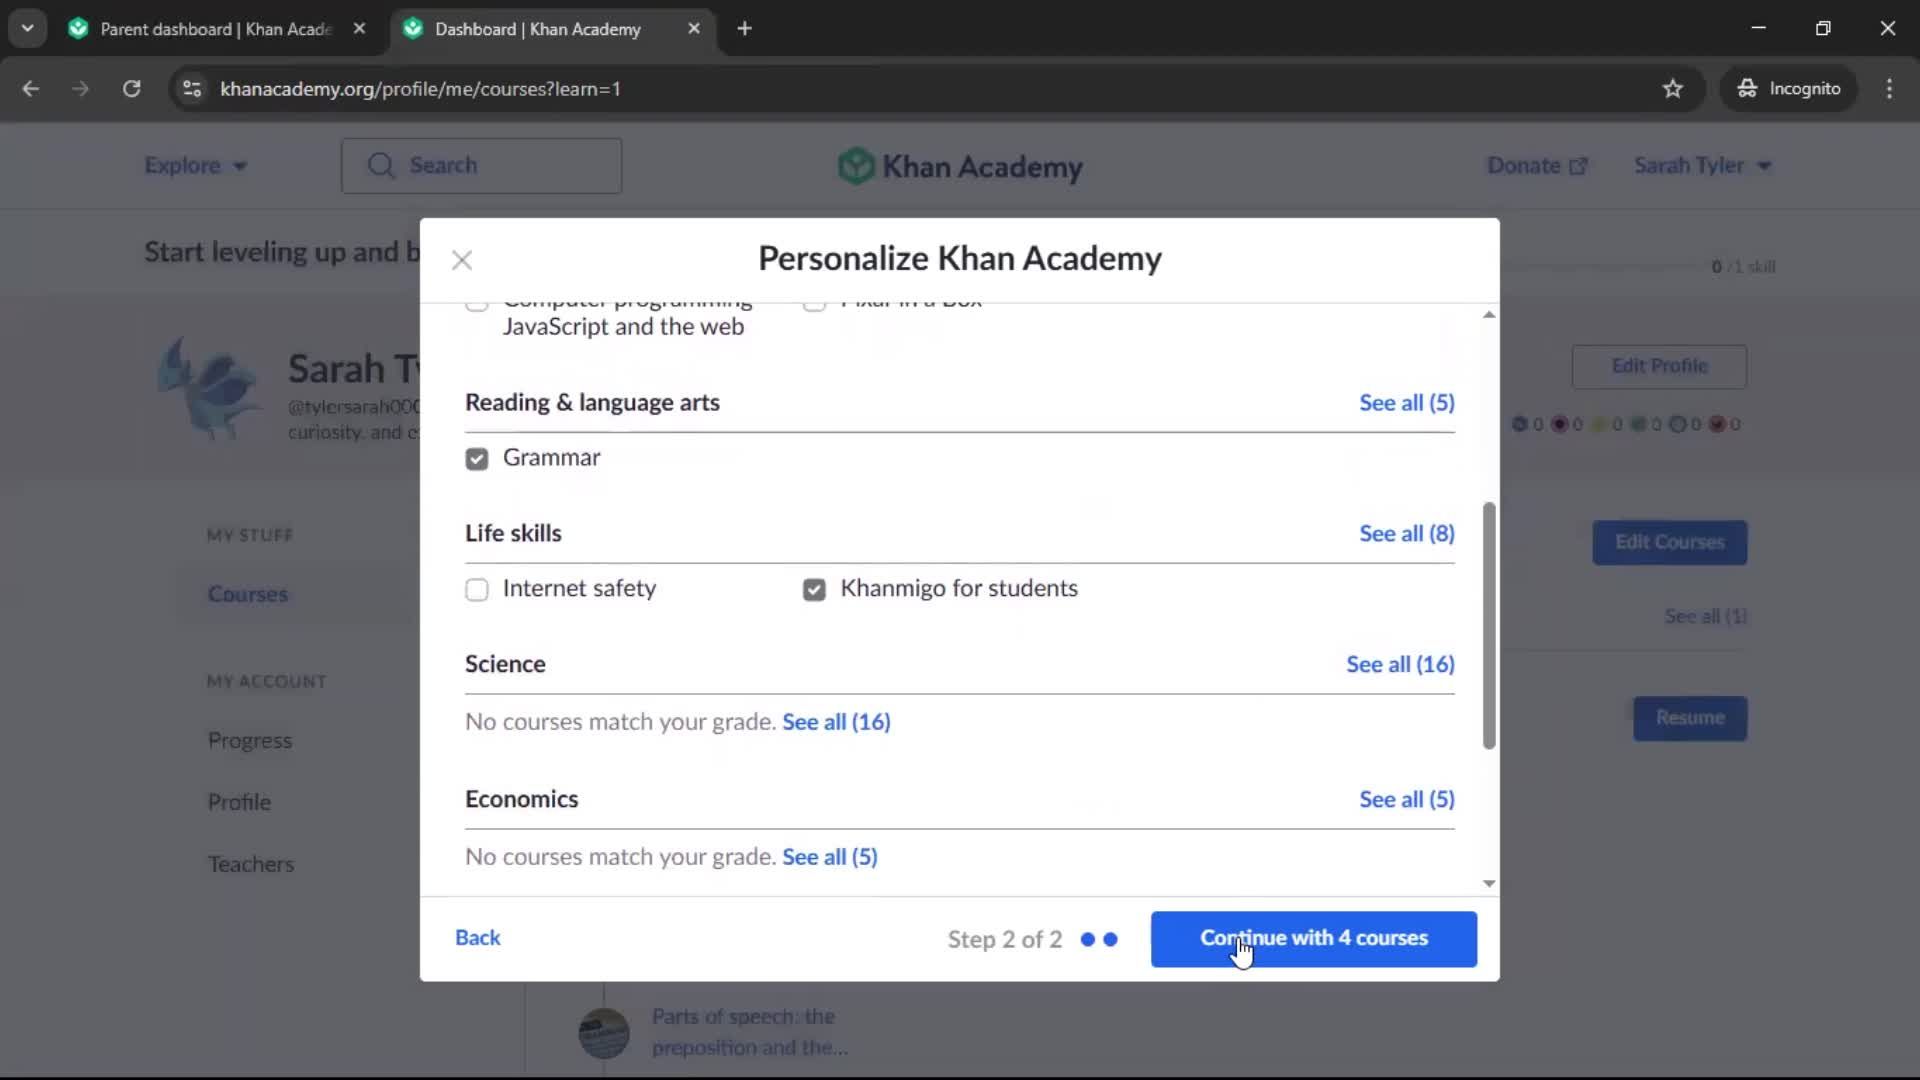Click the dialog scroll down arrow
The width and height of the screenshot is (1920, 1080).
[x=1489, y=883]
